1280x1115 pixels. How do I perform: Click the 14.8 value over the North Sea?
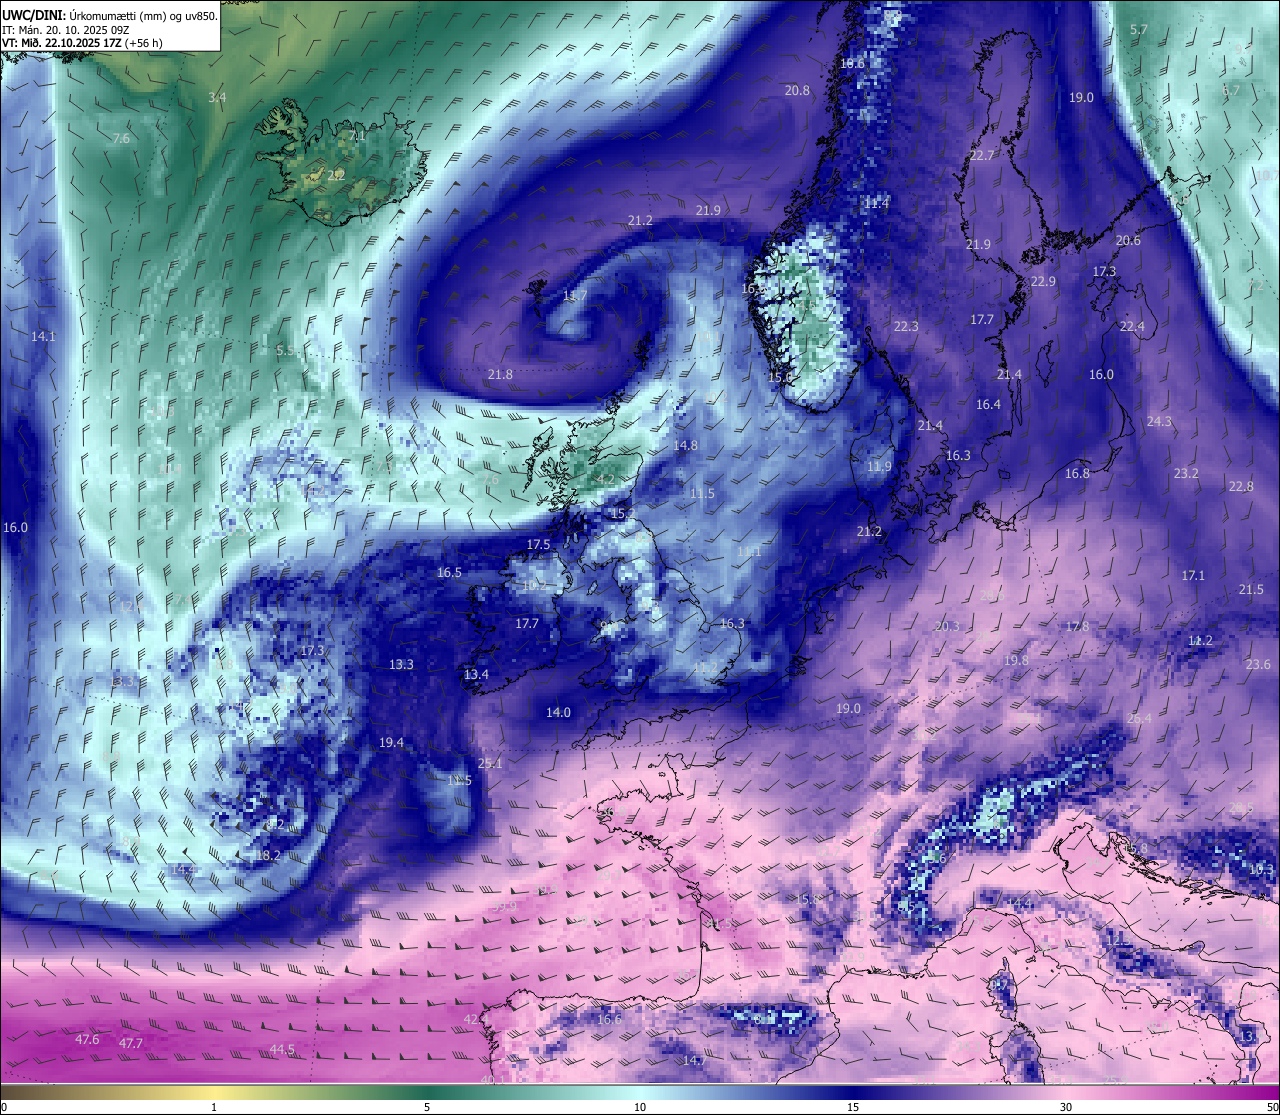[x=685, y=446]
